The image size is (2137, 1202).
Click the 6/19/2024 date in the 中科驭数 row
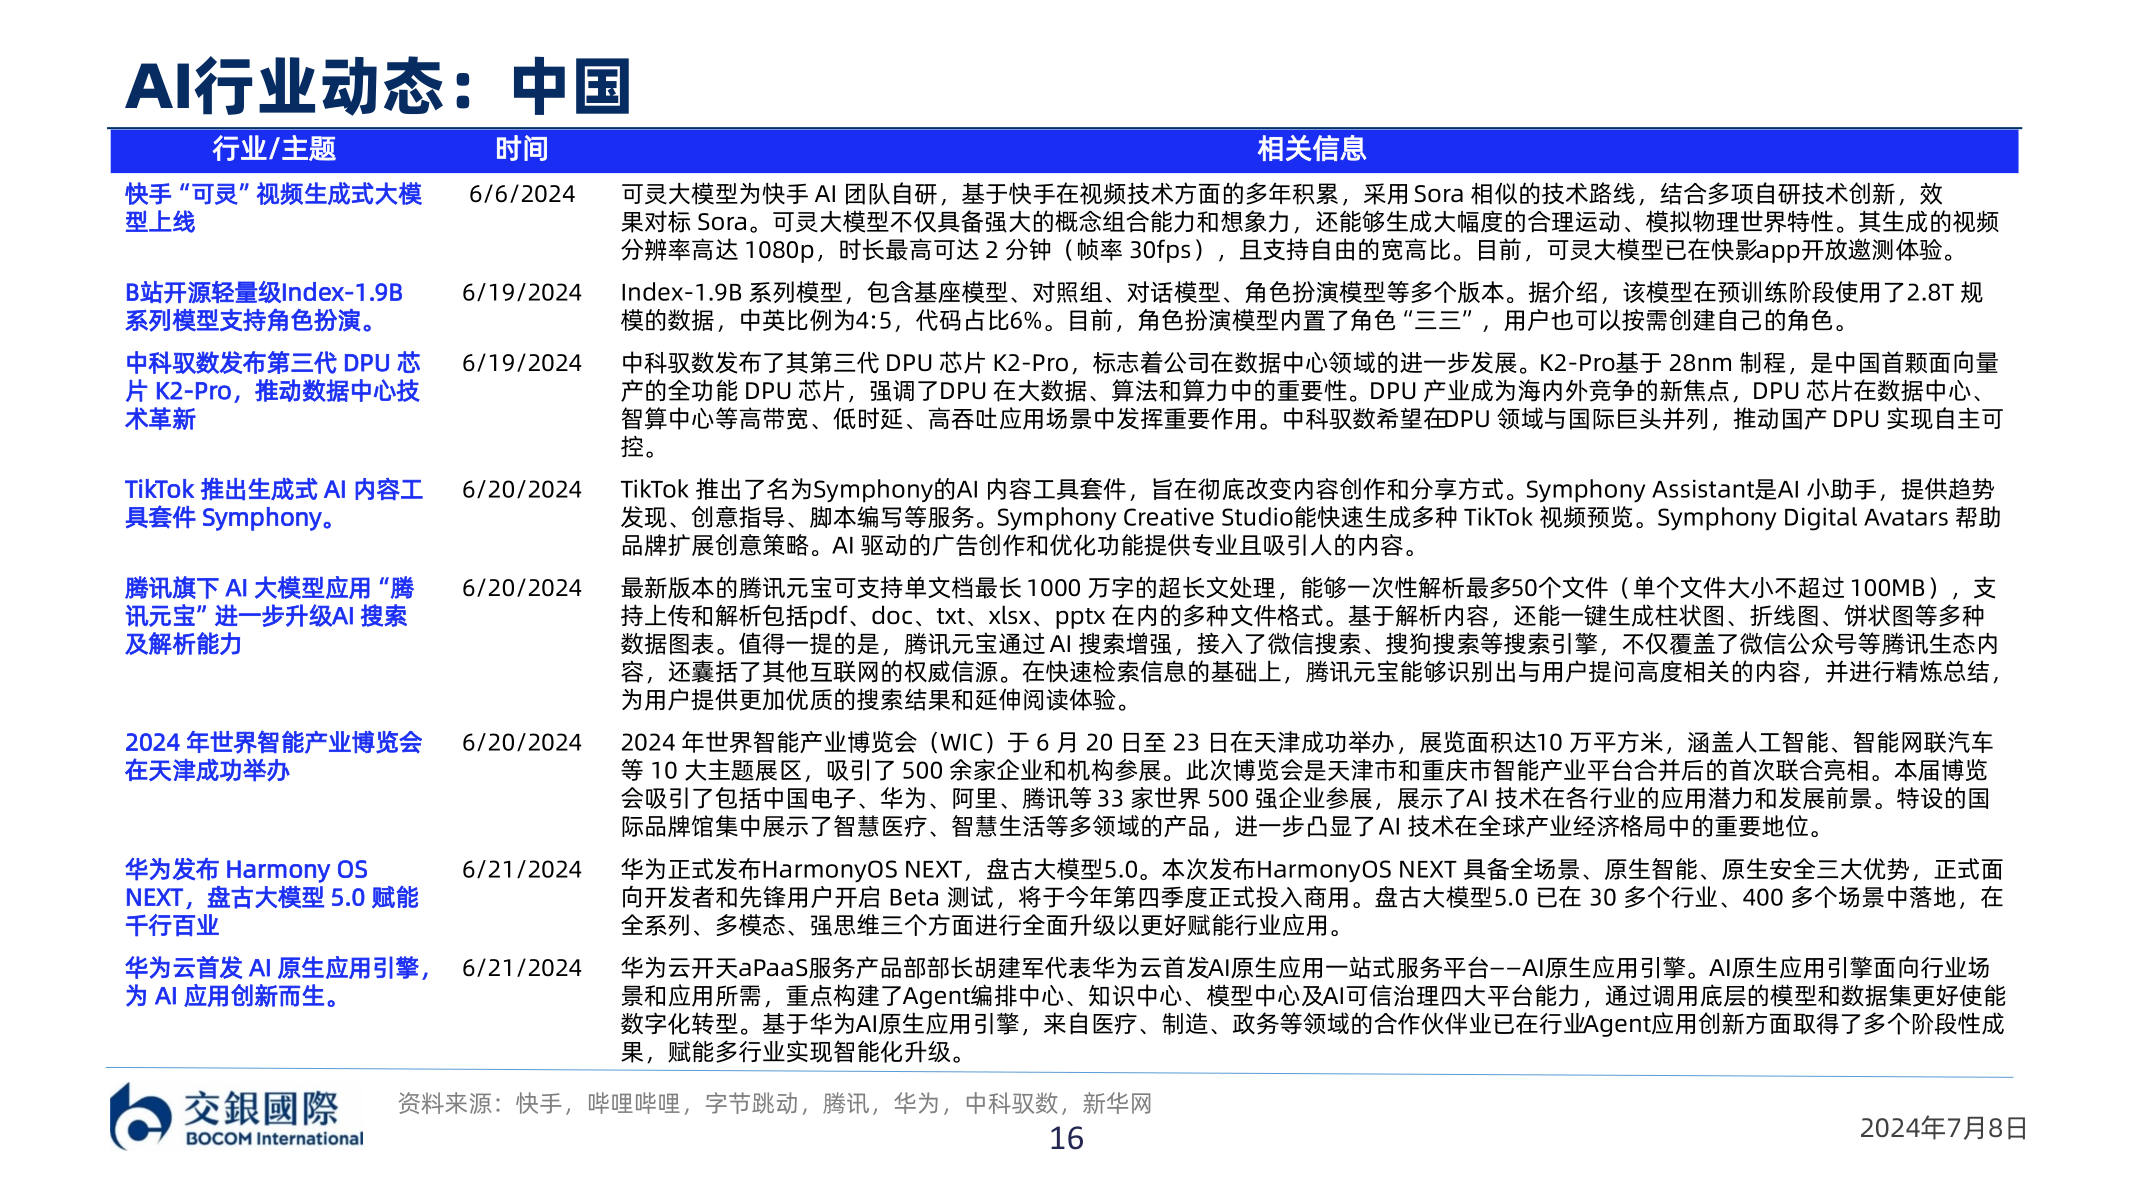pos(522,363)
